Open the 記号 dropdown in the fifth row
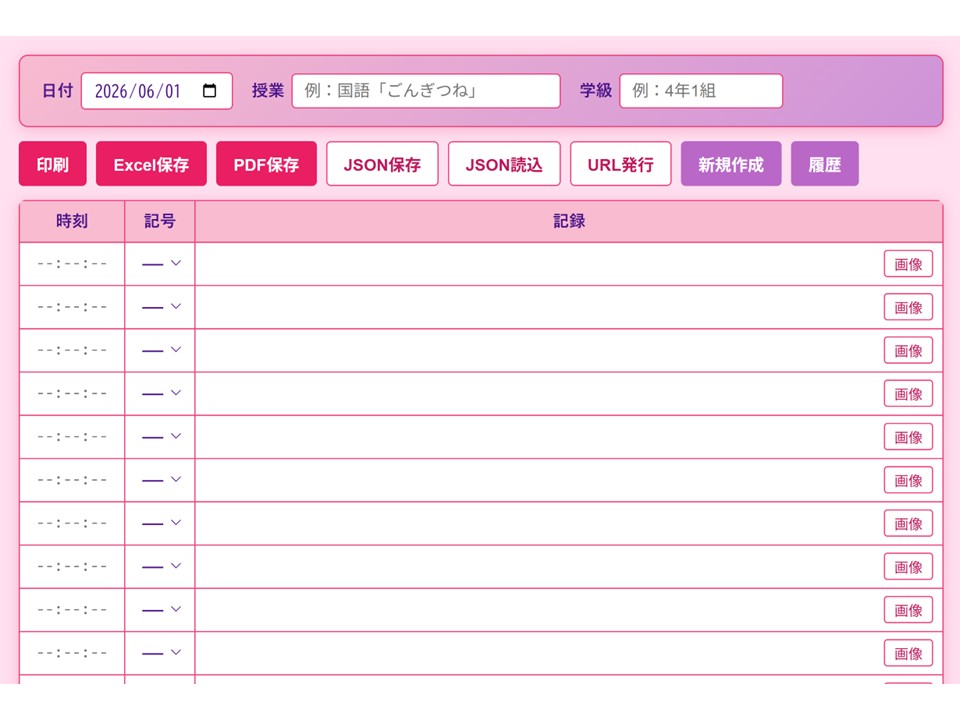The height and width of the screenshot is (720, 960). [x=160, y=437]
